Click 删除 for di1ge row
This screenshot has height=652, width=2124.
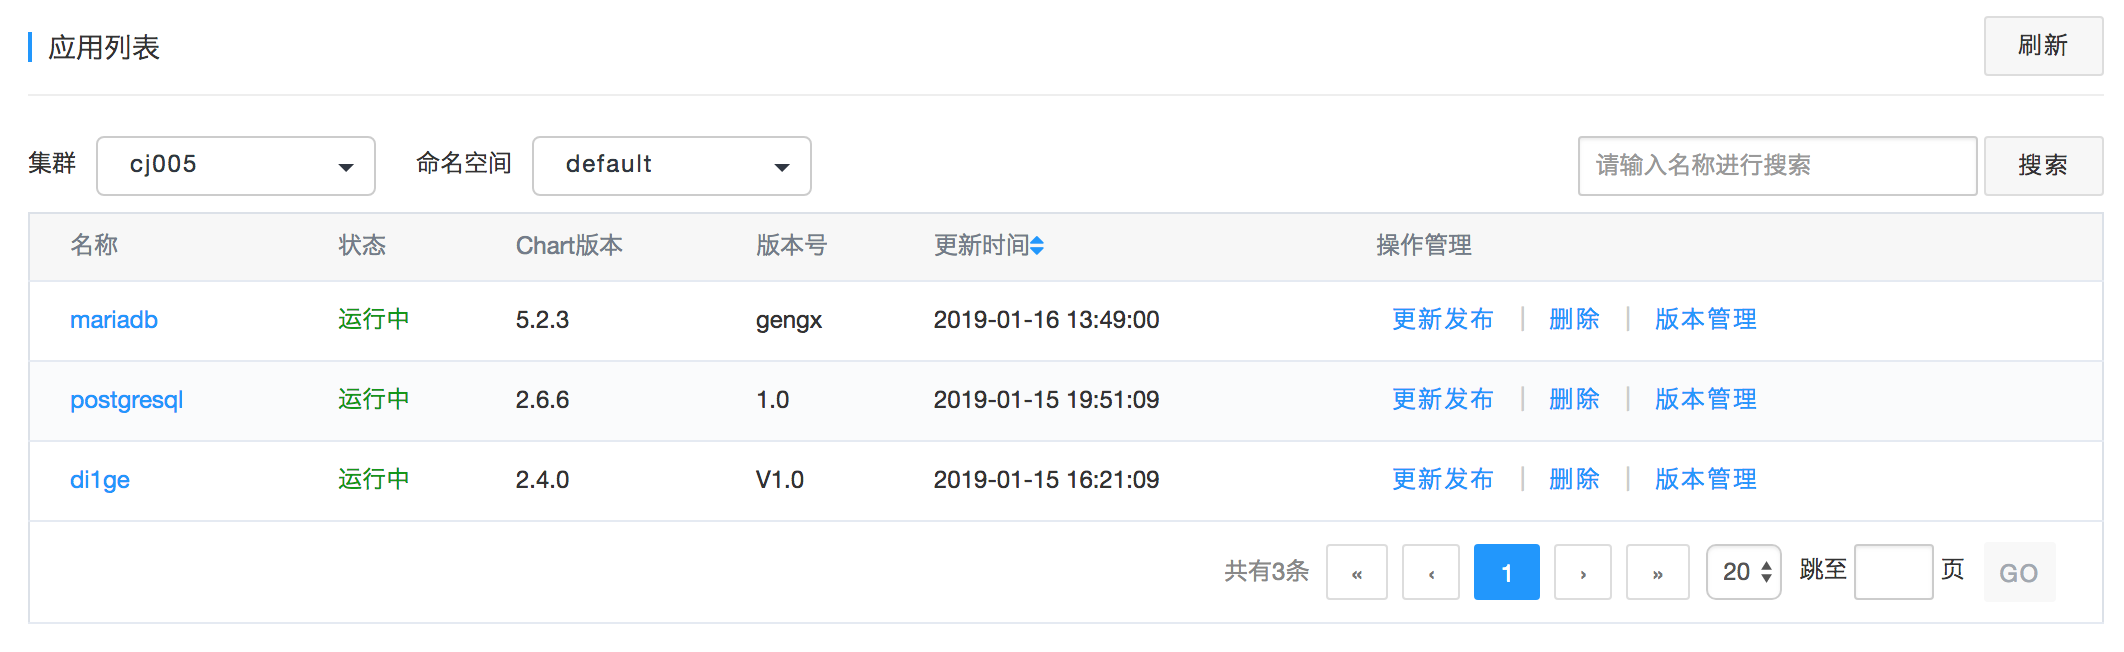point(1575,480)
